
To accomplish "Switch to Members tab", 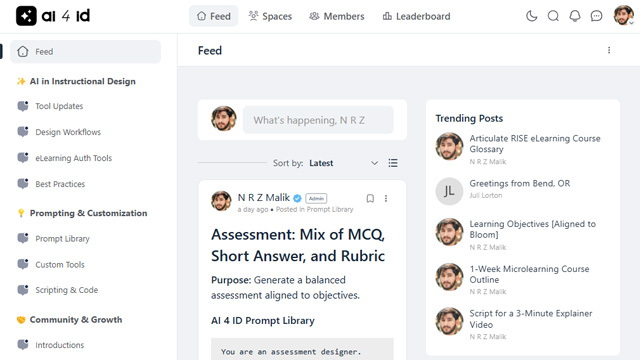I will tap(337, 16).
